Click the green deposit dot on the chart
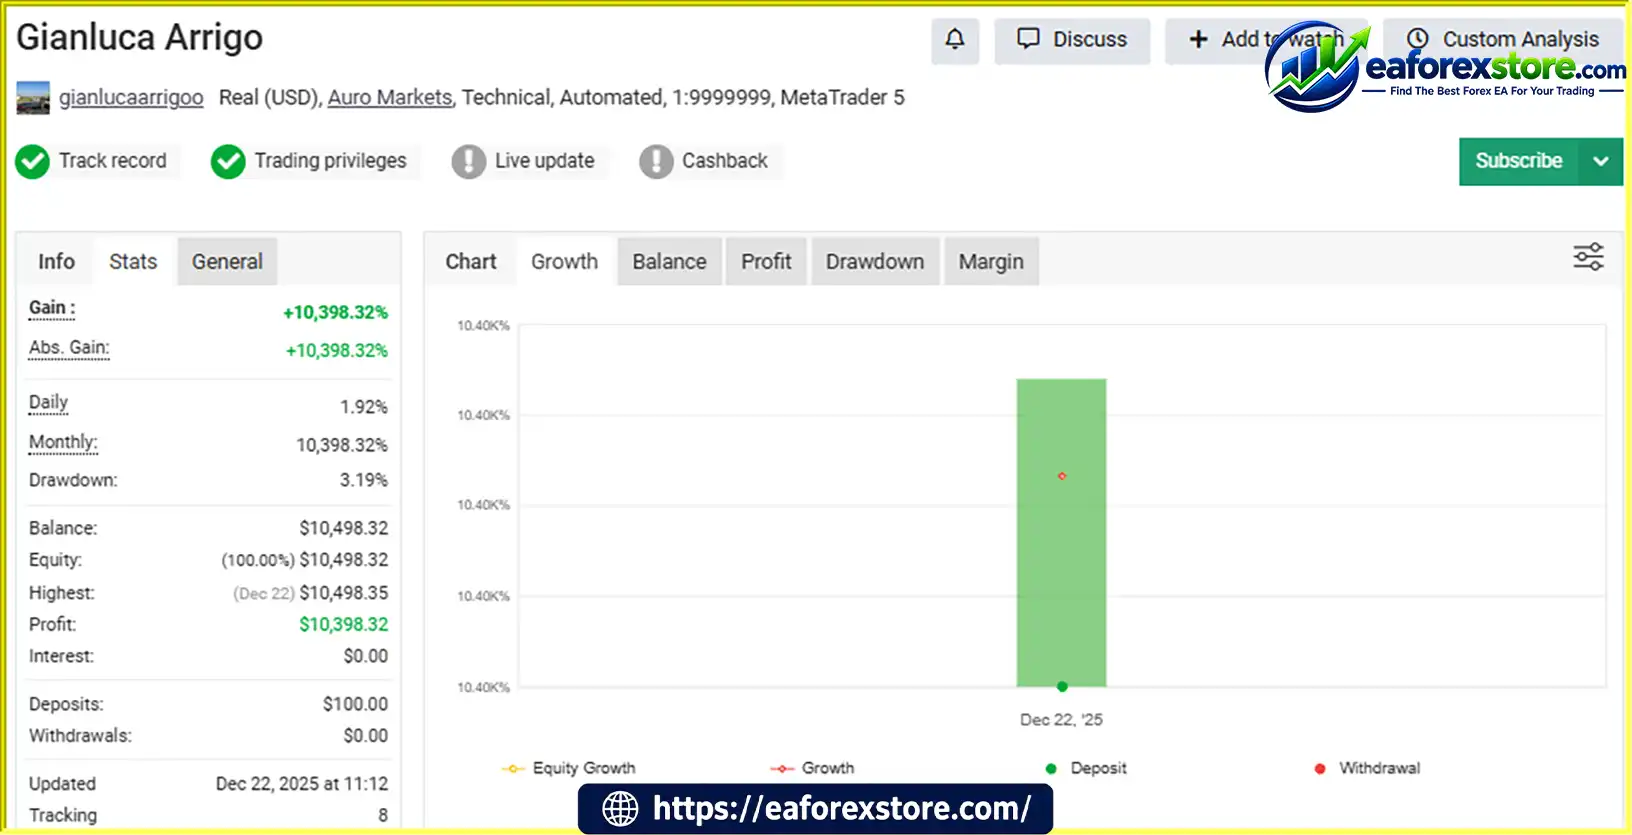This screenshot has width=1632, height=835. 1062,686
